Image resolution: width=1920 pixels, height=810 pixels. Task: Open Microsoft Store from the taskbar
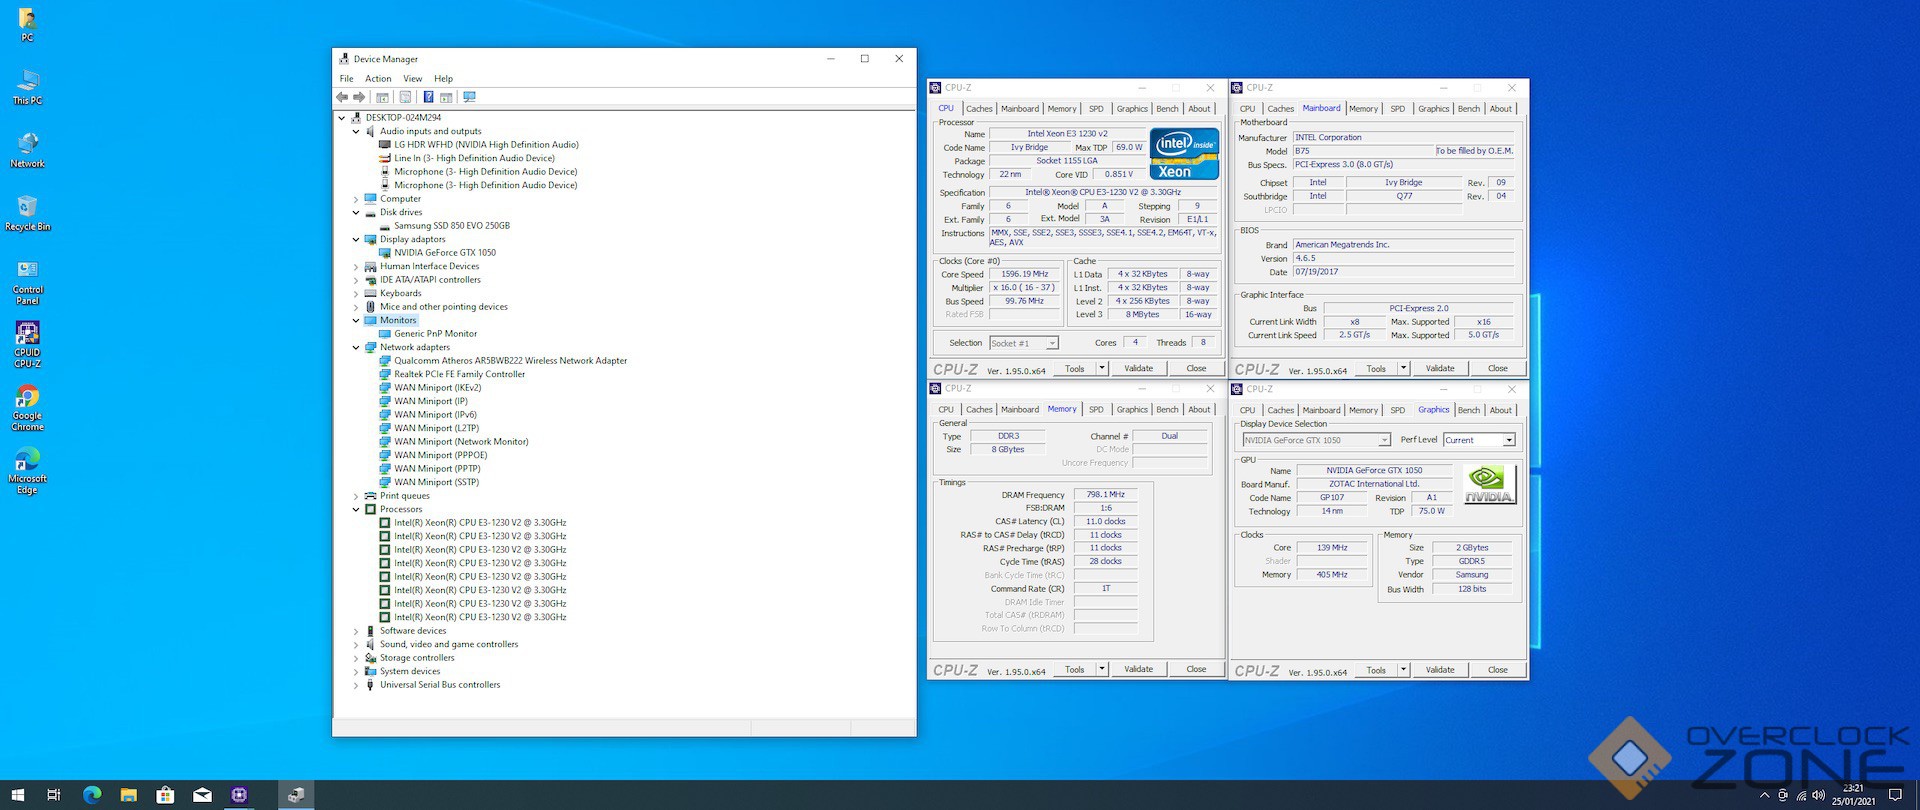click(165, 795)
